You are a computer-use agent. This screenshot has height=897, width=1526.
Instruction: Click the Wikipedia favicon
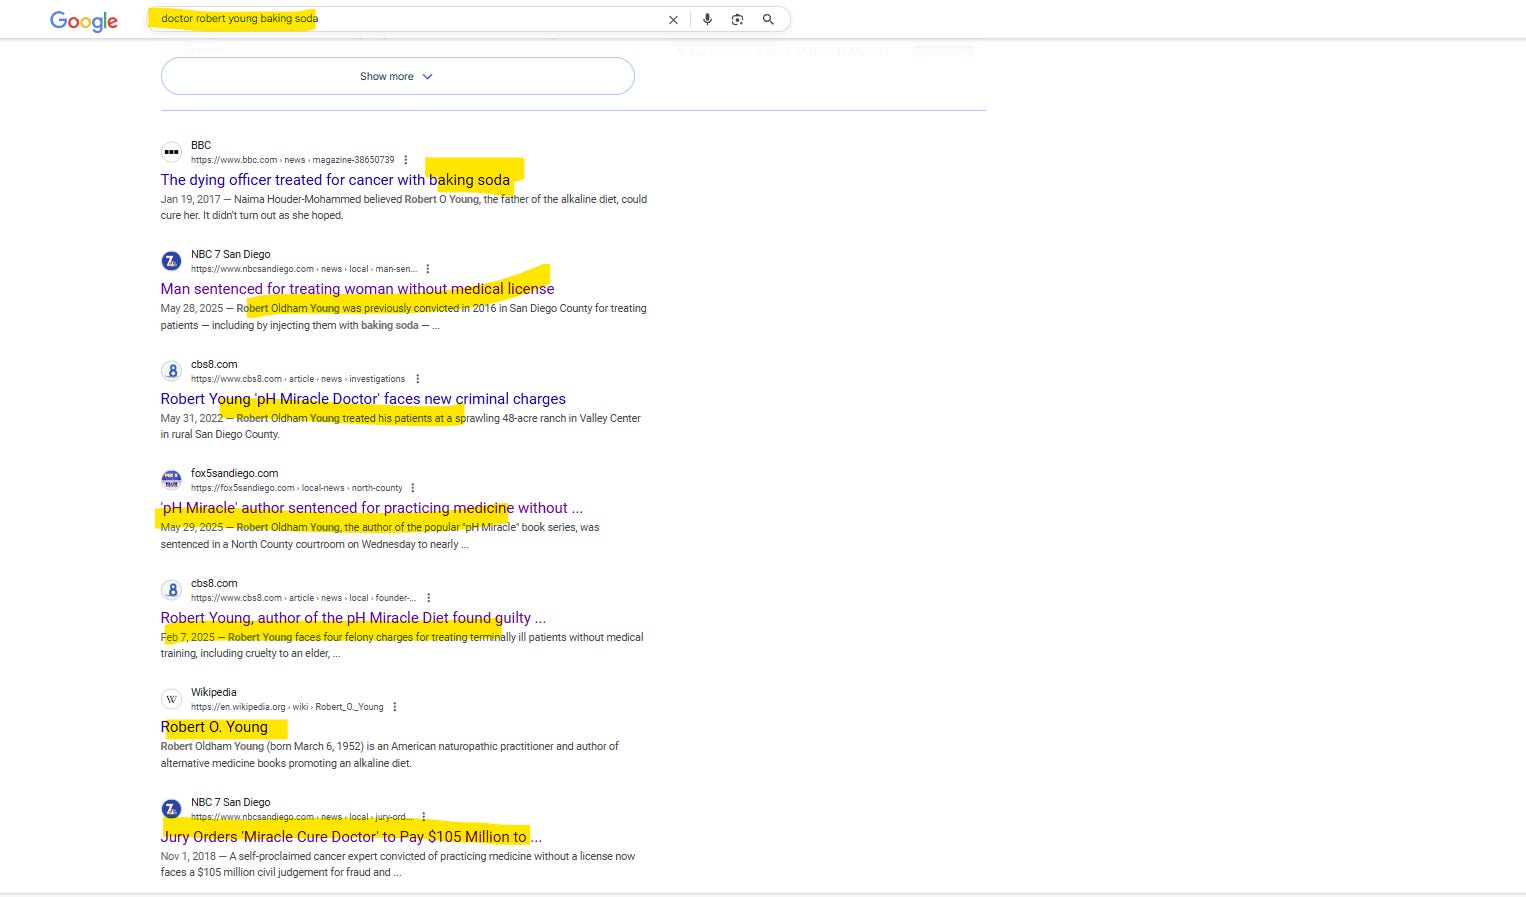point(171,699)
